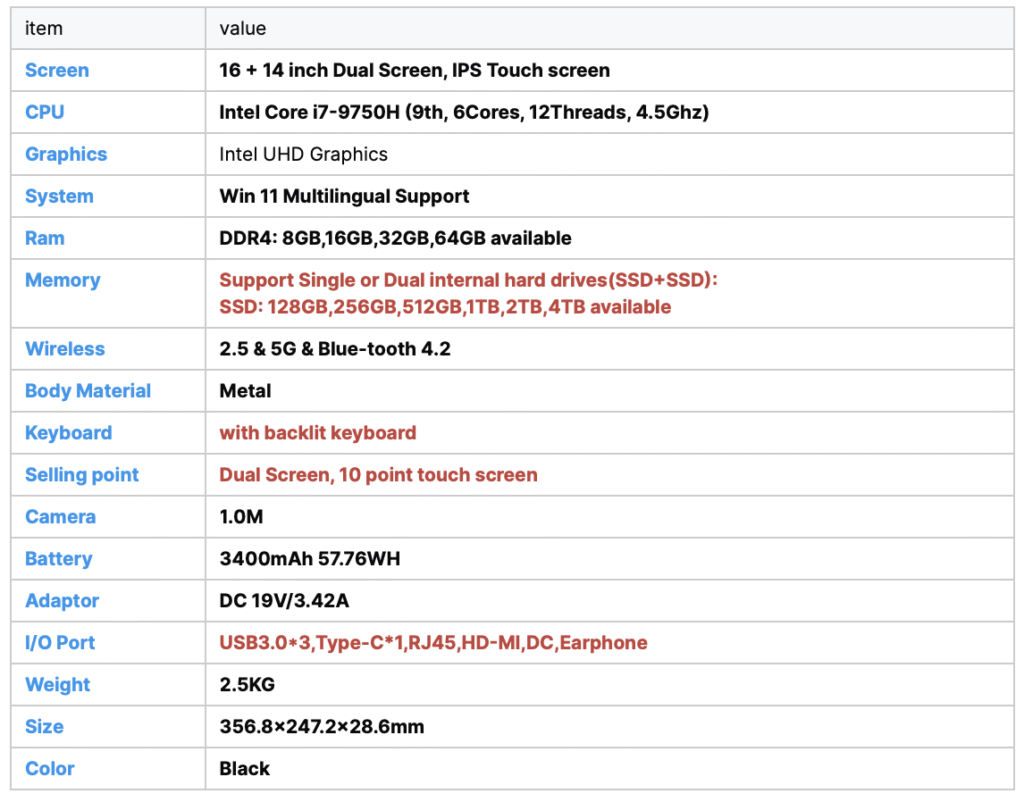Select the Graphics label in the table
The height and width of the screenshot is (802, 1024).
pos(66,154)
